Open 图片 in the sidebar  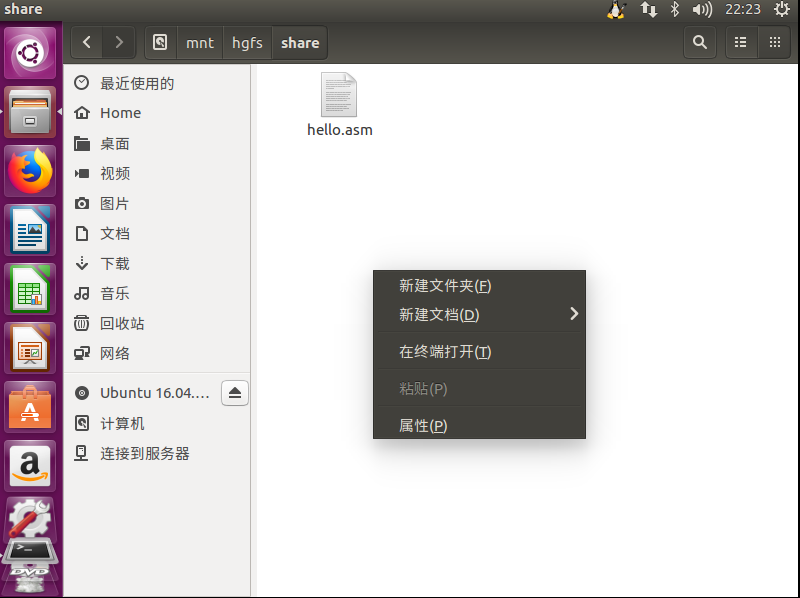[157, 204]
